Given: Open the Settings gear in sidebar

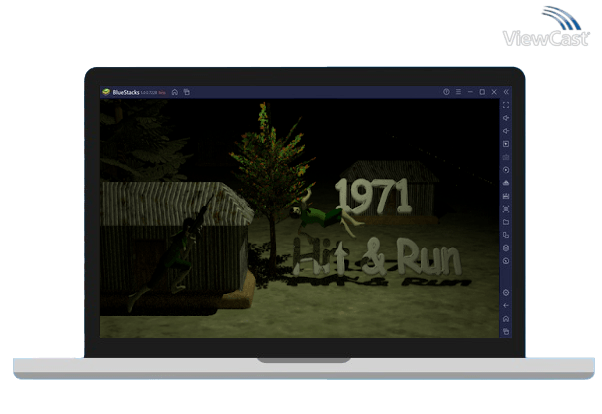Looking at the screenshot, I should pos(506,293).
